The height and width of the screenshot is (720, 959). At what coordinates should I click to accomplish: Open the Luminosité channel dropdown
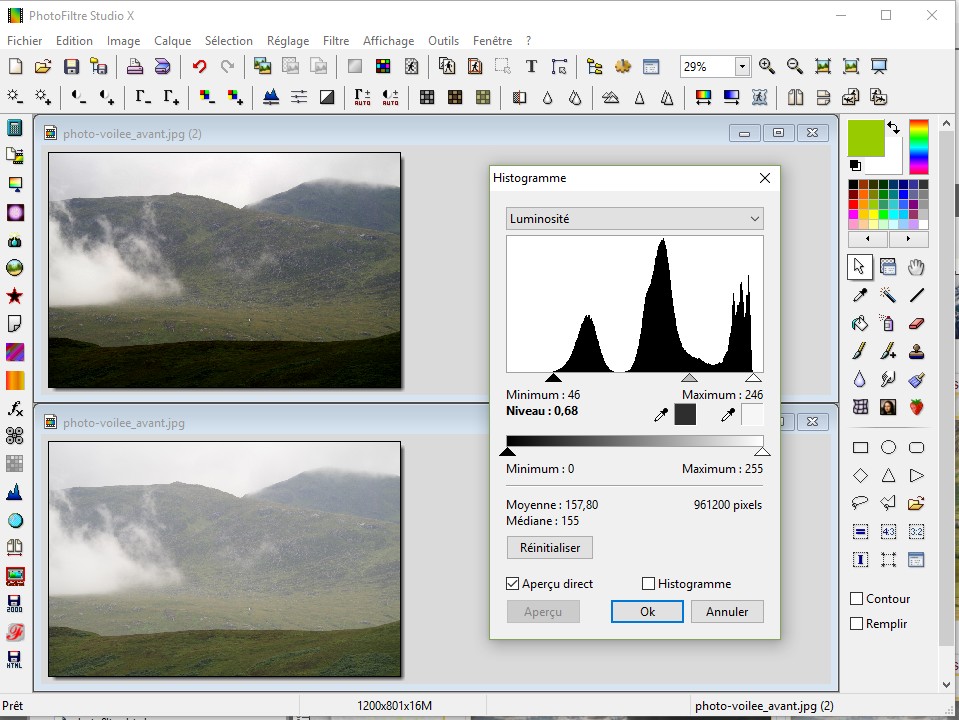pyautogui.click(x=634, y=218)
